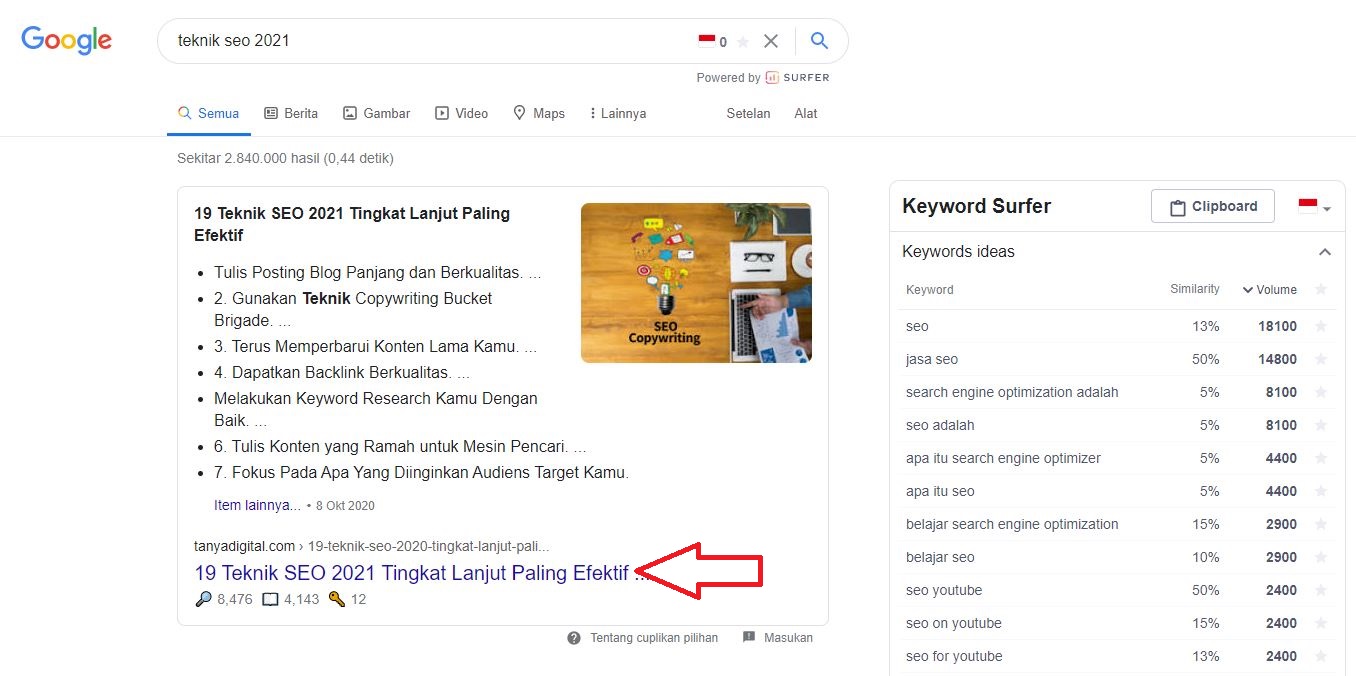Click the key icon showing 12
The height and width of the screenshot is (676, 1356).
tap(336, 599)
